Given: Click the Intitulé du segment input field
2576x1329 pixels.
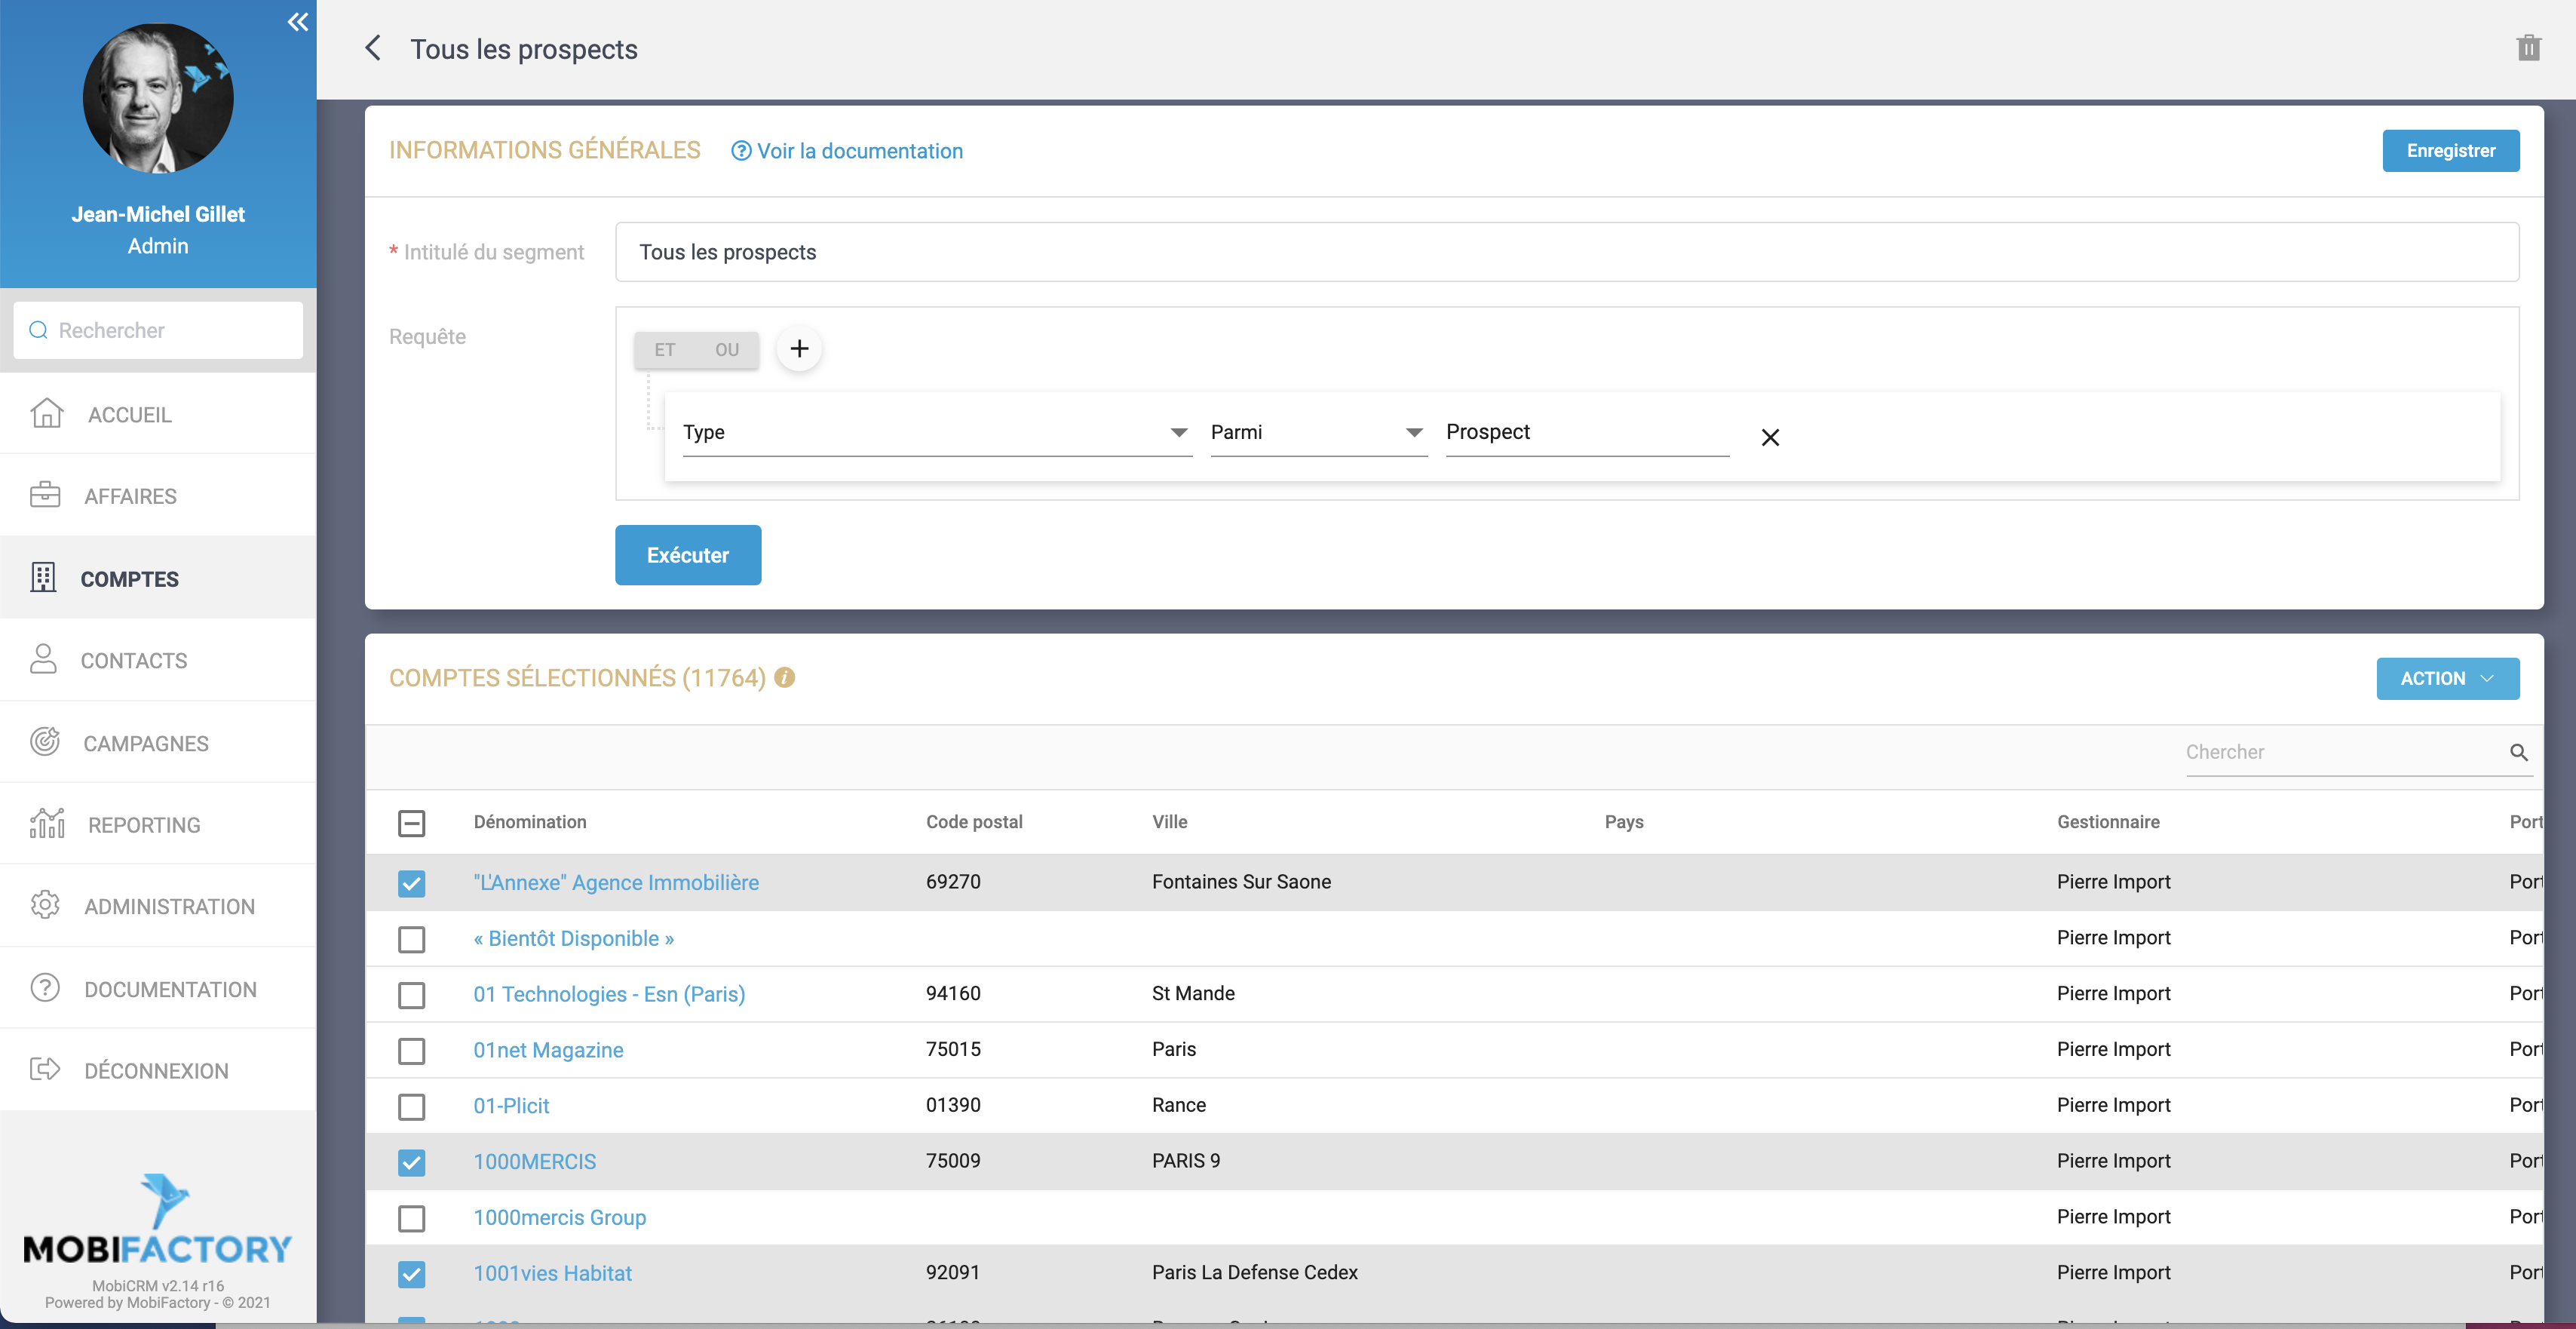Looking at the screenshot, I should point(1566,252).
